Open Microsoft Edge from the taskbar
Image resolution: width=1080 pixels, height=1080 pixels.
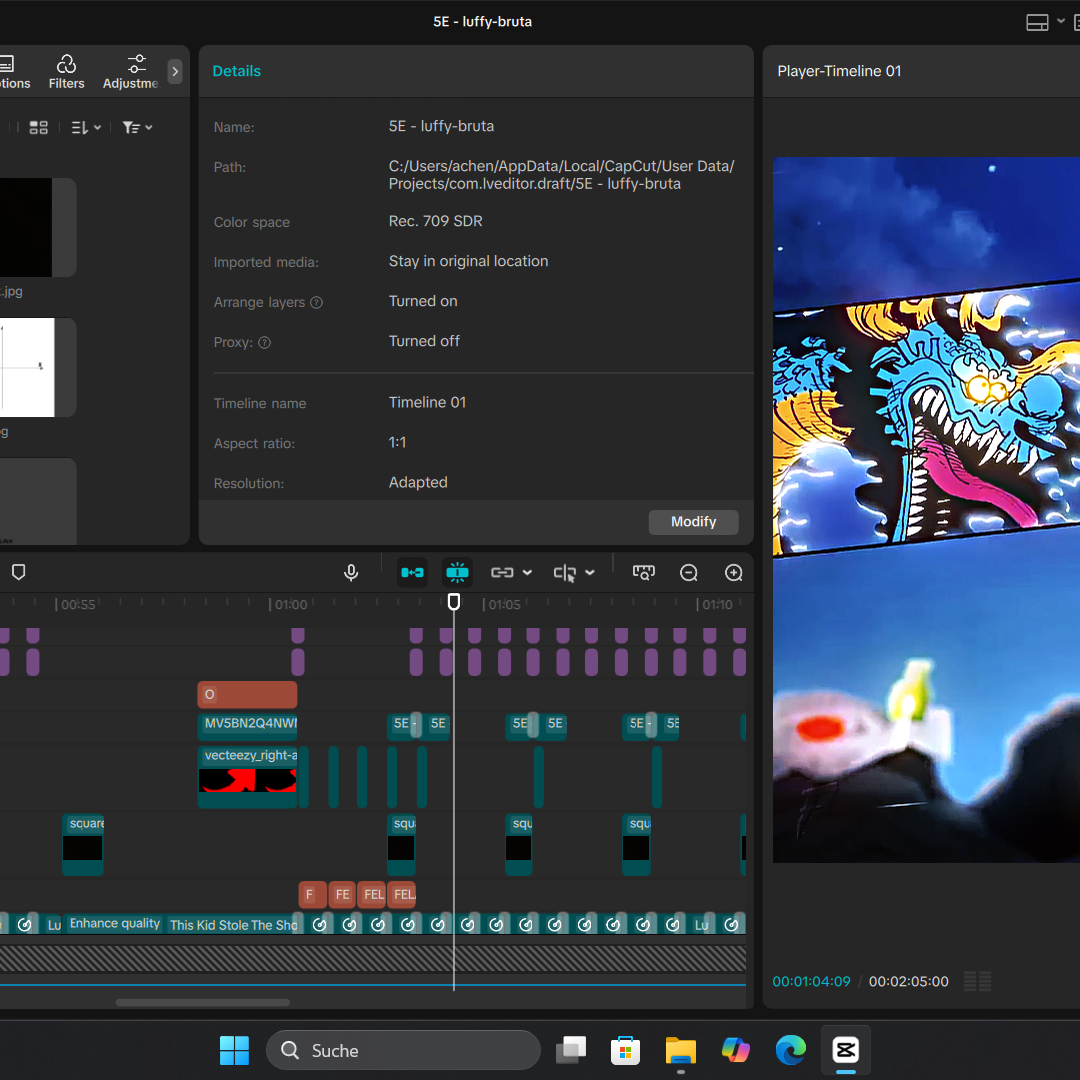point(791,1050)
